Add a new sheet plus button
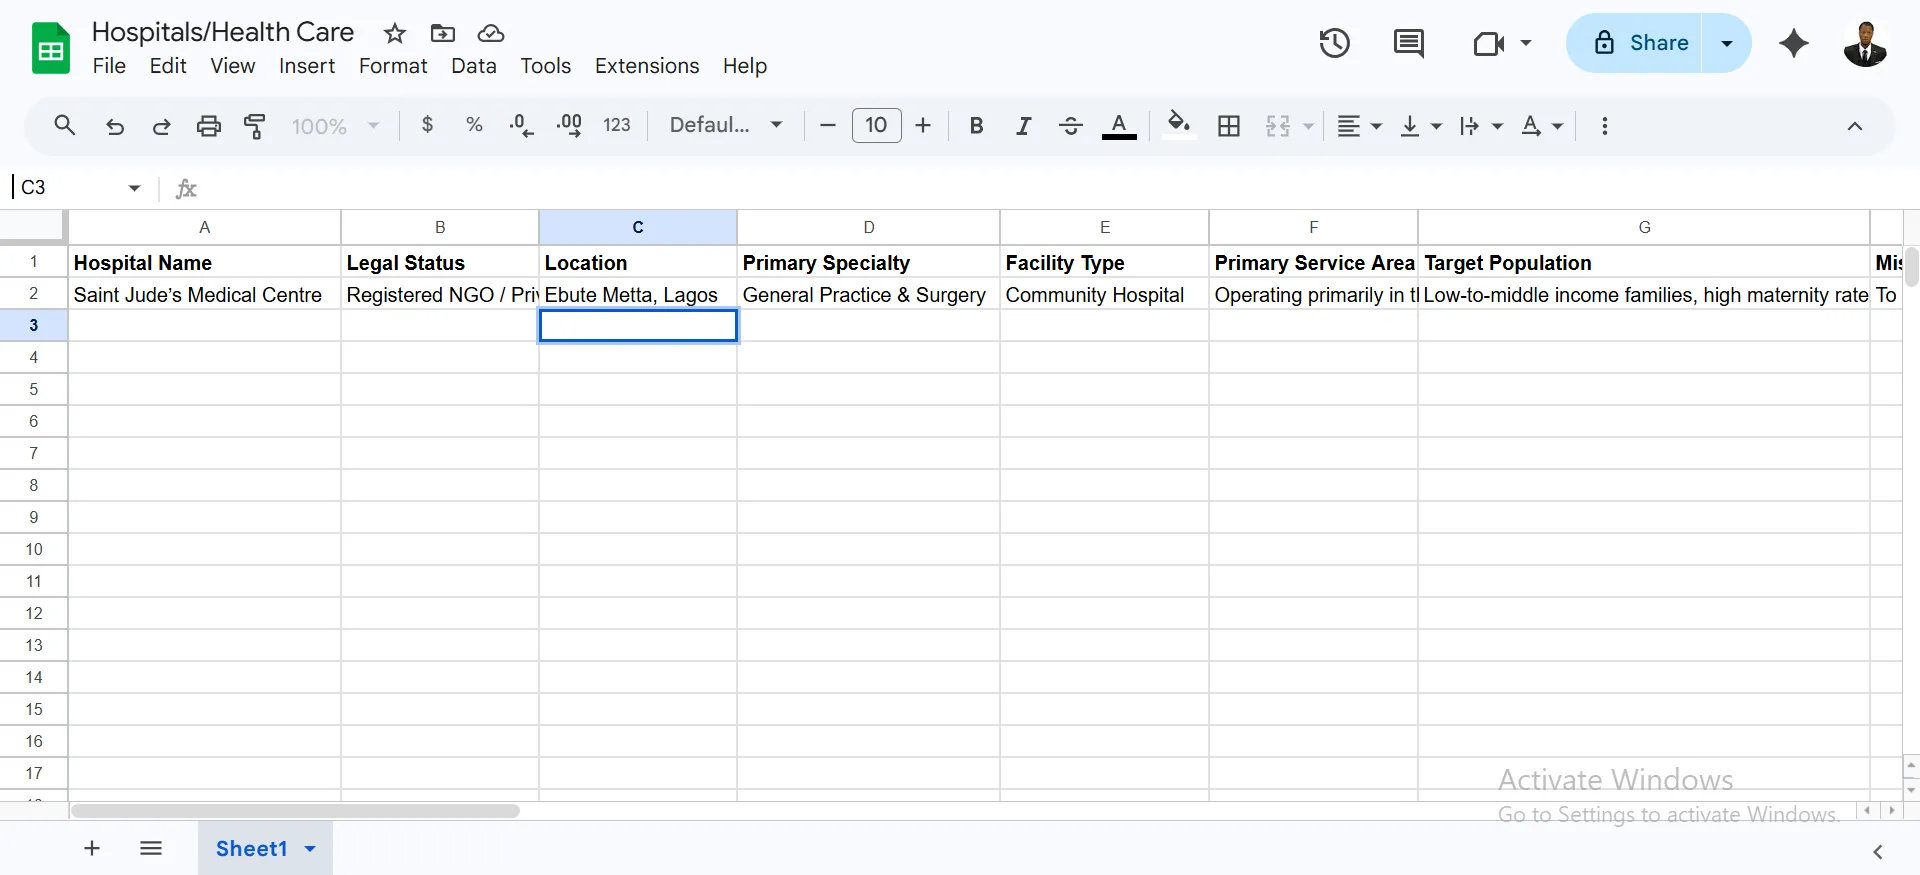1920x875 pixels. coord(92,848)
